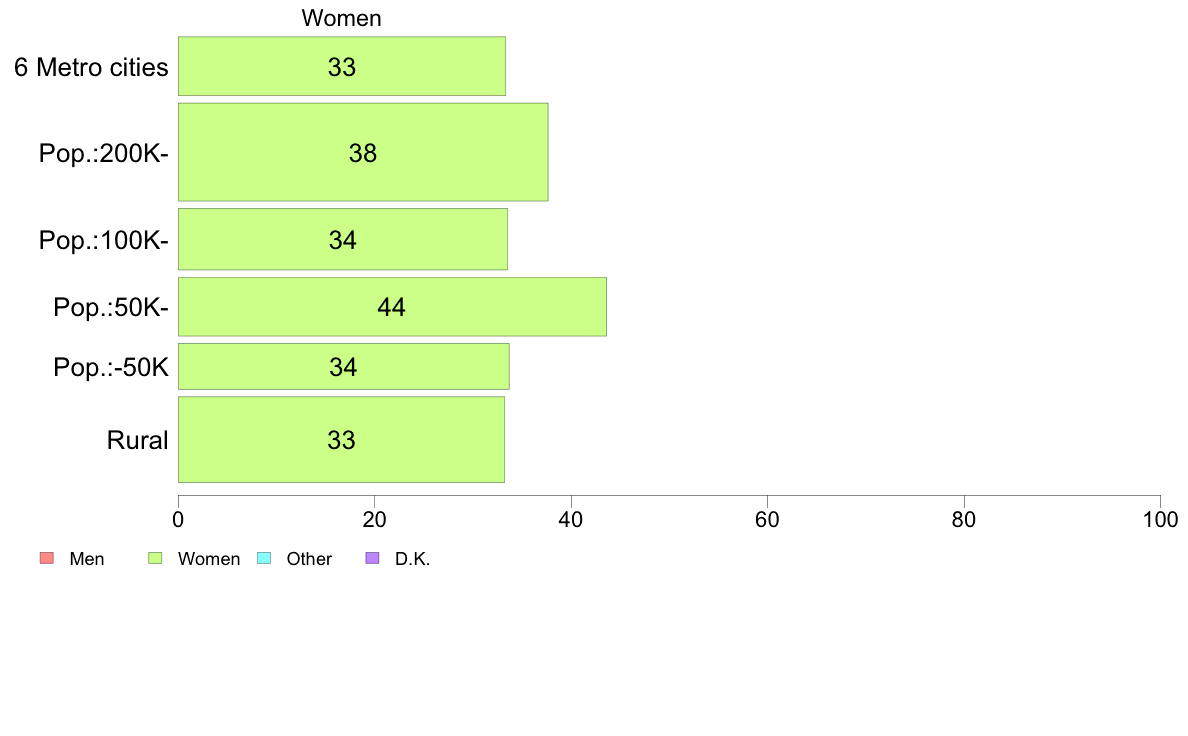Click the green Women legend swatch
The image size is (1188, 736).
point(155,558)
